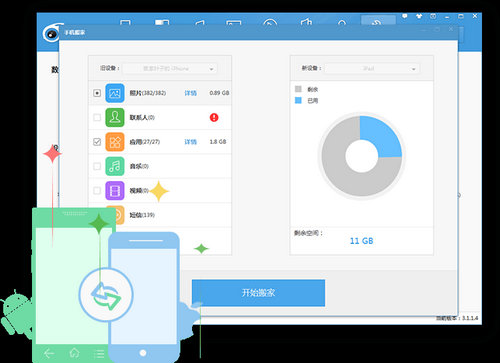Click the 1.8 GB size text
The width and height of the screenshot is (500, 363).
point(218,142)
